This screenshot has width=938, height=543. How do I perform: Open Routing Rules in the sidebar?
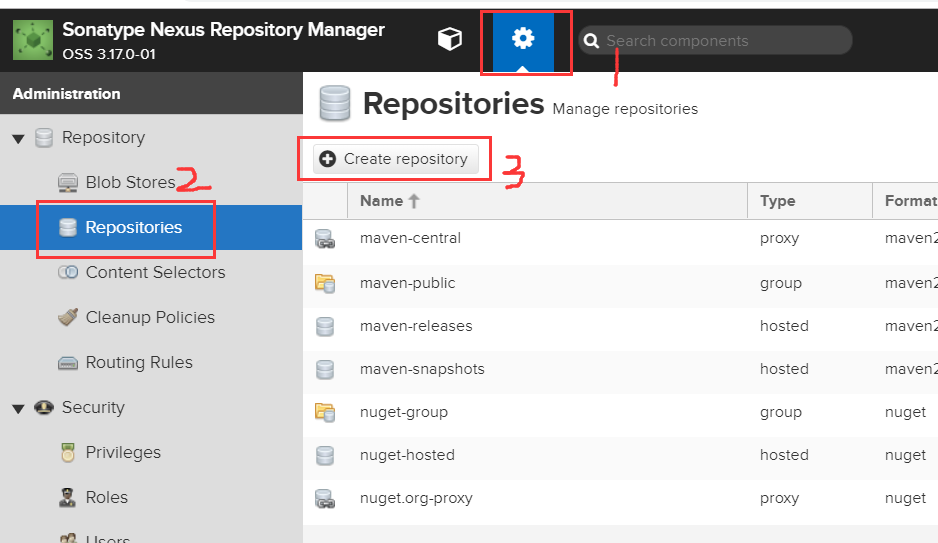coord(139,362)
